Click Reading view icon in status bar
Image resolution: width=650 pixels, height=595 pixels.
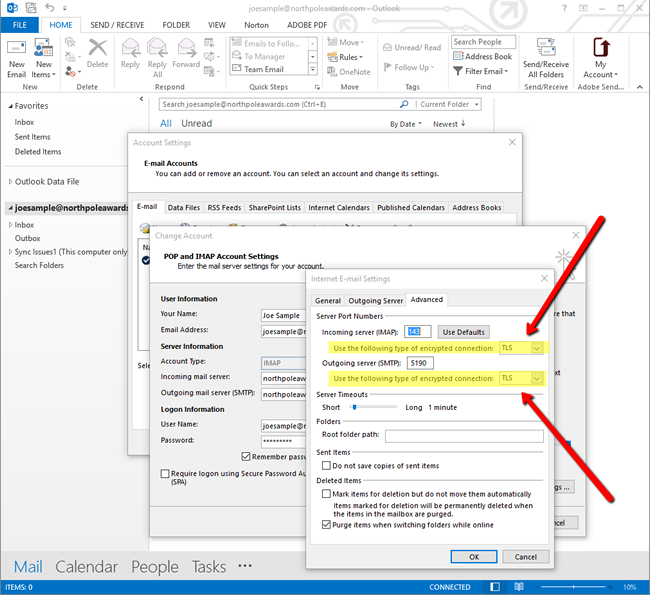(519, 587)
